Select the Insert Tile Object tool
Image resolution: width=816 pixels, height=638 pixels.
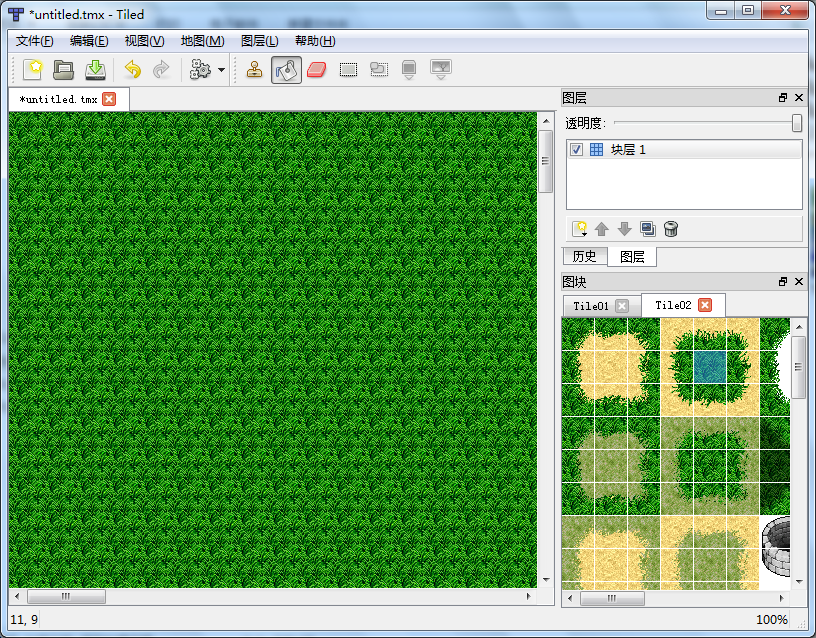[x=441, y=69]
